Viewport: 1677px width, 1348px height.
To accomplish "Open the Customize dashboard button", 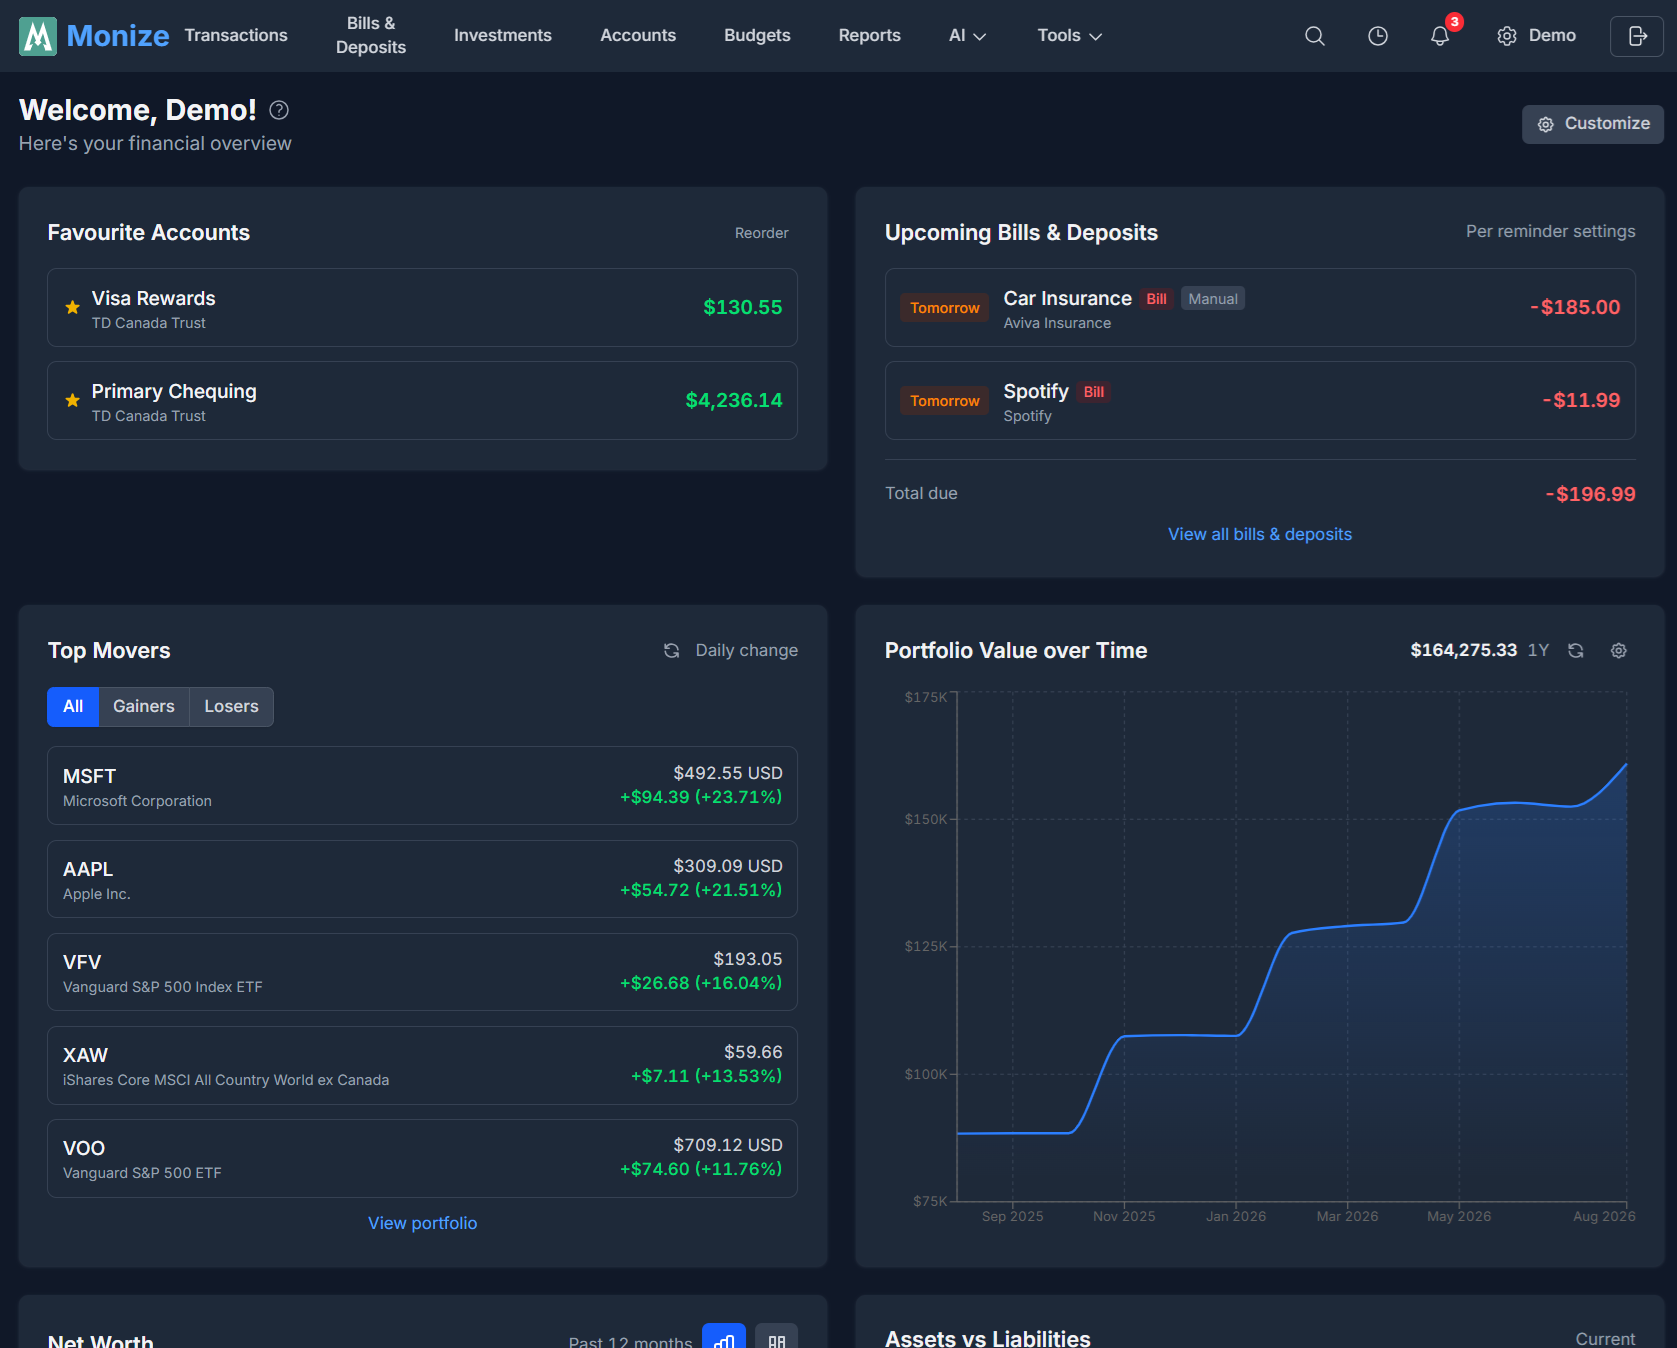I will pyautogui.click(x=1593, y=124).
